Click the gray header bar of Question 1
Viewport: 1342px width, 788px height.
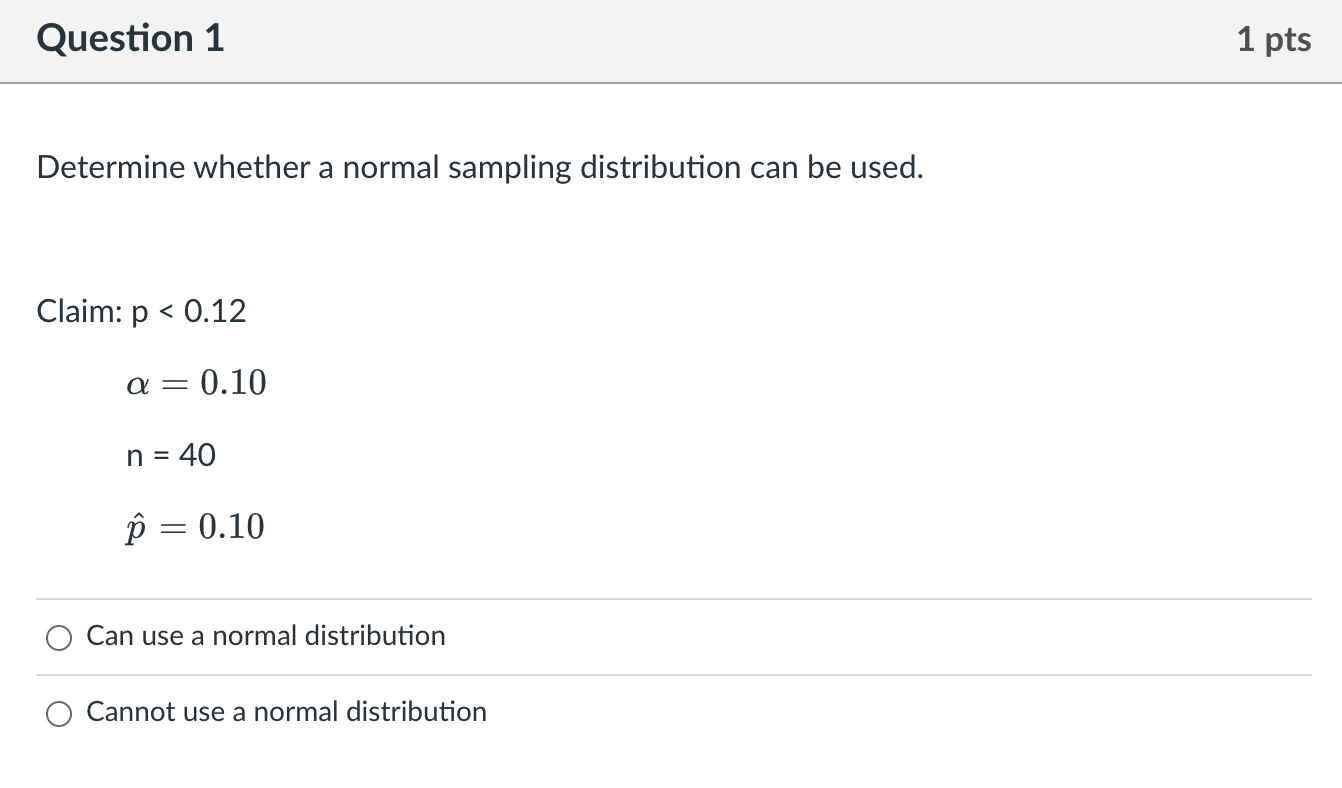[670, 40]
